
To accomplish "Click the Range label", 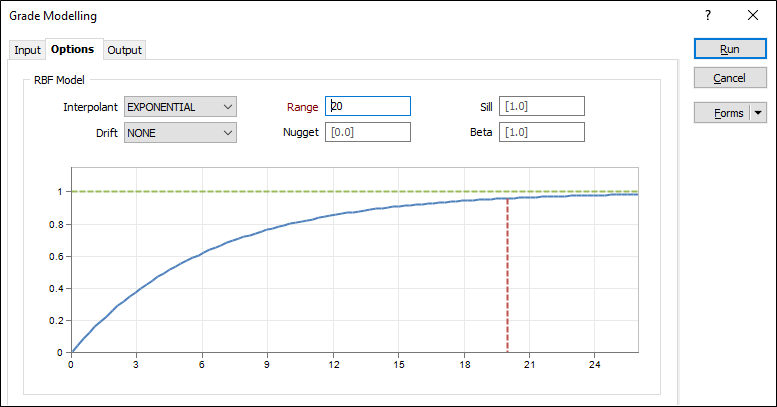I will (x=302, y=107).
